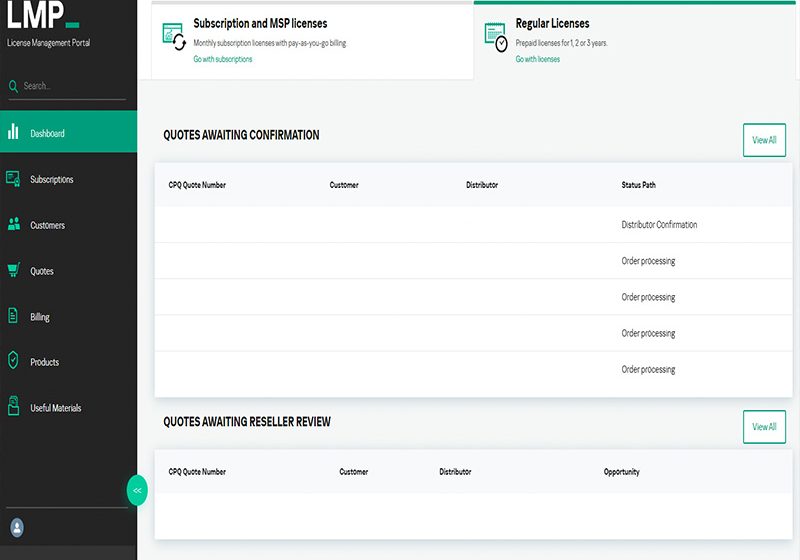Click the Quotes cart icon
The image size is (800, 560).
click(14, 270)
